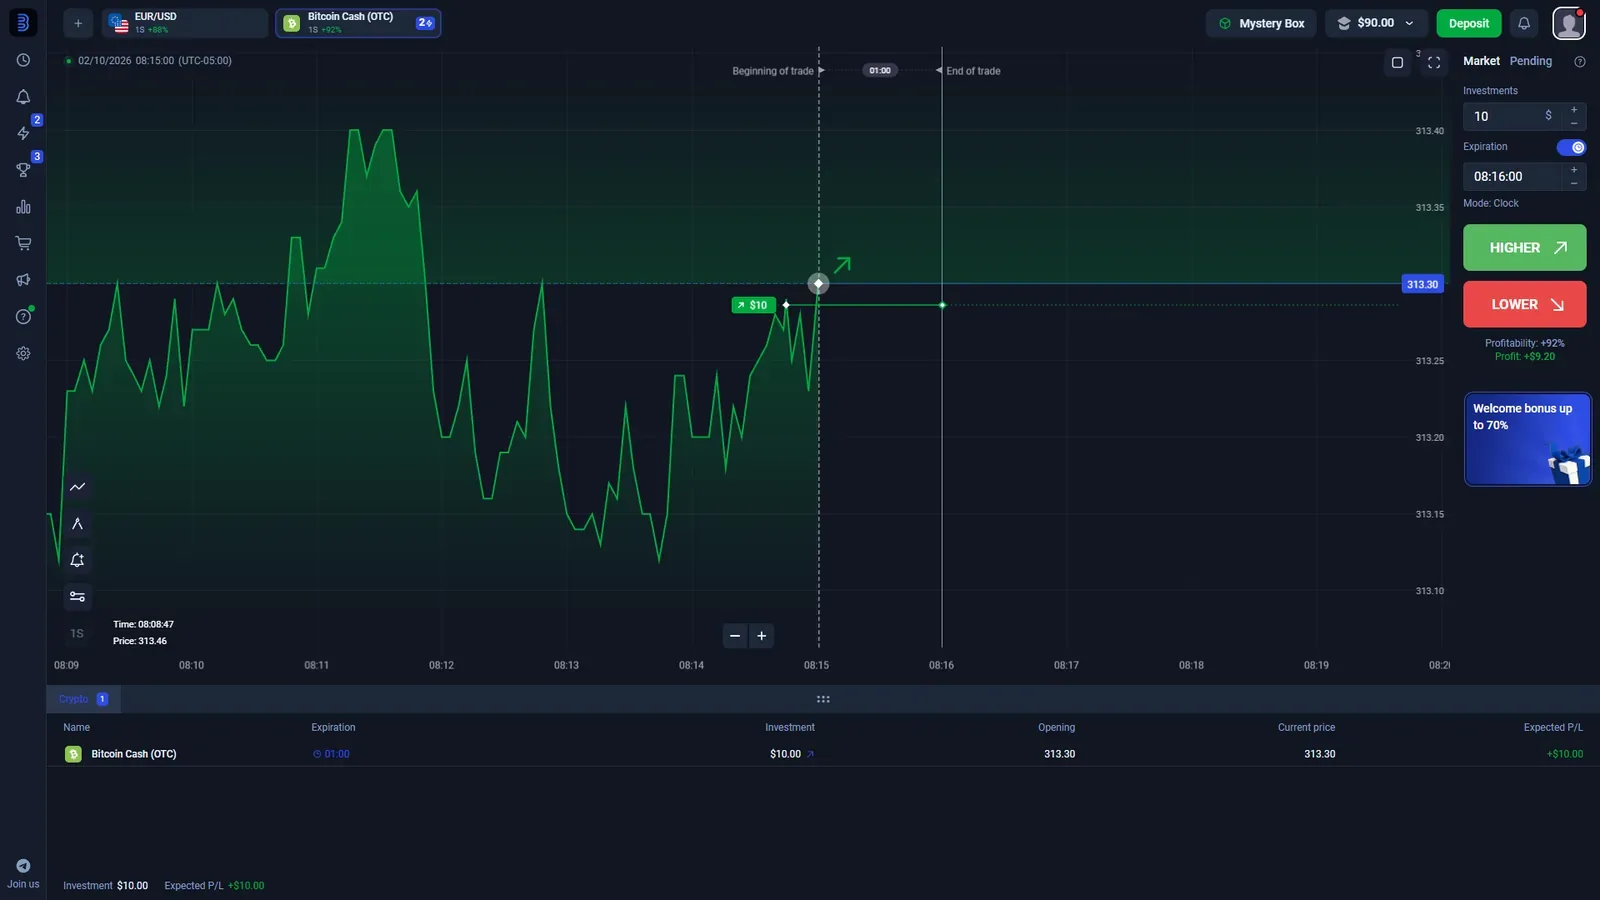
Task: Set a price alert bell on chart
Action: (77, 560)
